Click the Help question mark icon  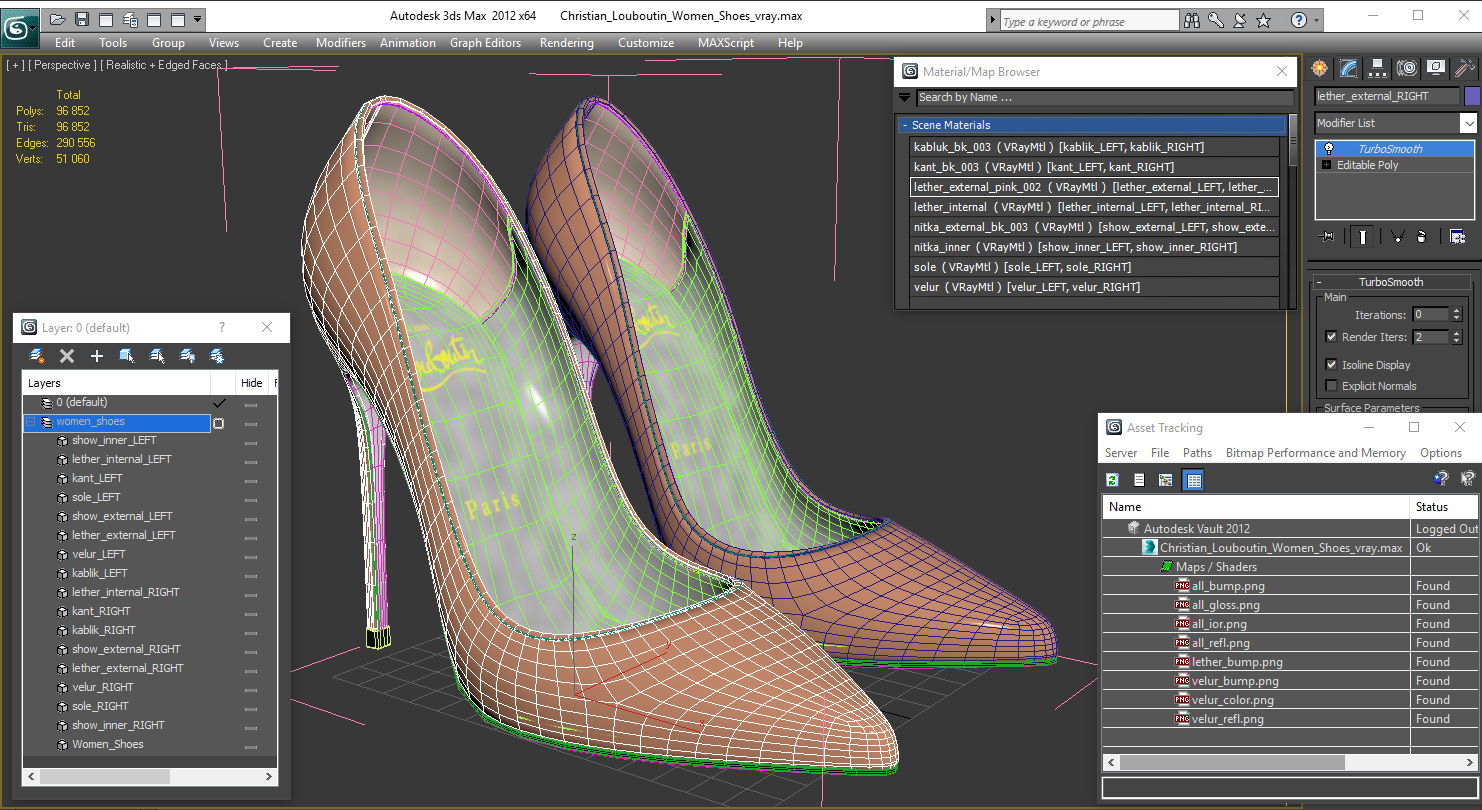tap(1298, 20)
